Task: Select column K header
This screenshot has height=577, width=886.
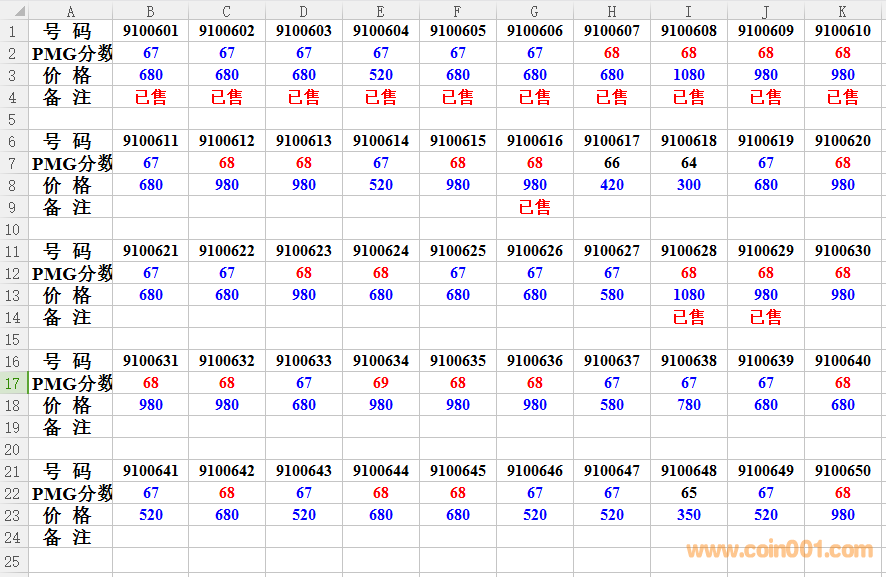Action: [842, 10]
